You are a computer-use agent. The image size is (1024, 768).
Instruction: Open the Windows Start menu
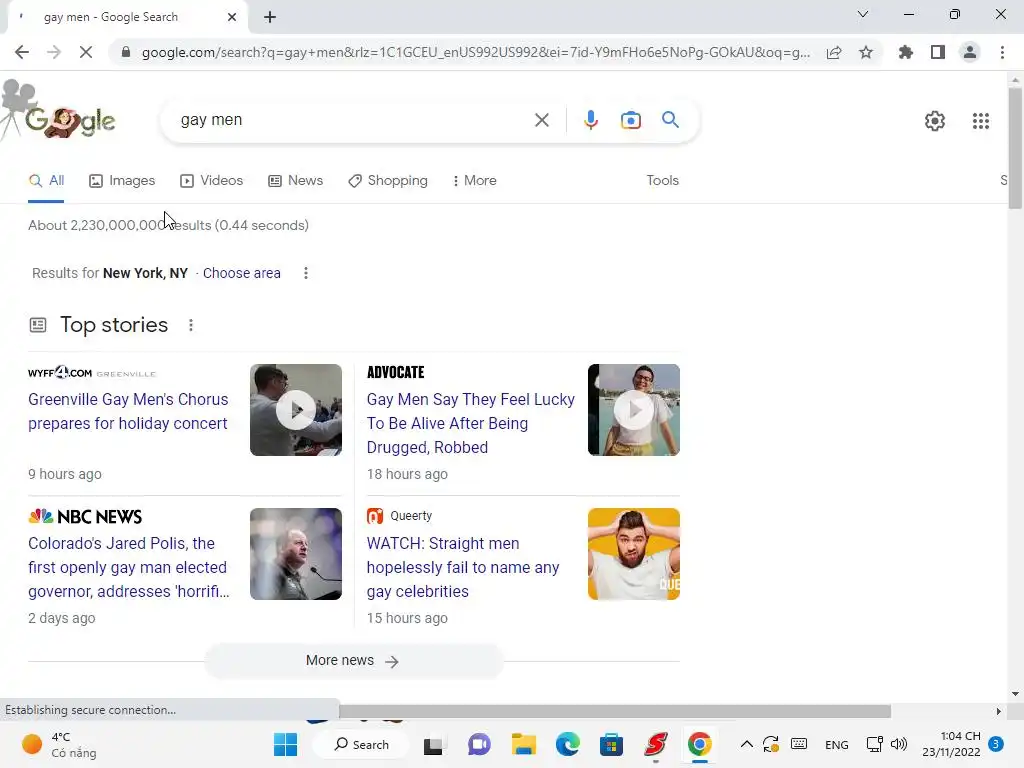coord(285,744)
